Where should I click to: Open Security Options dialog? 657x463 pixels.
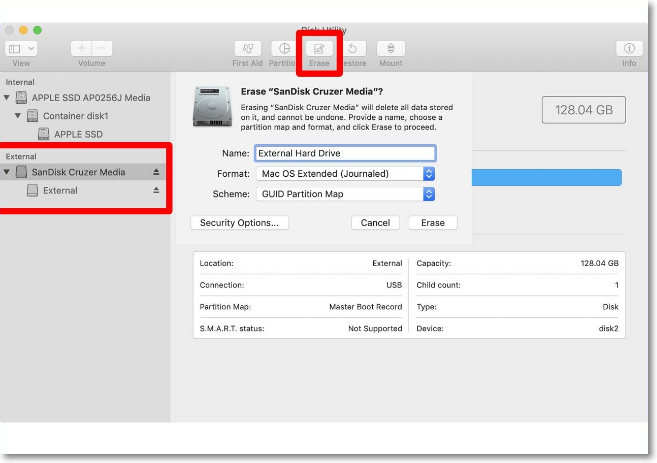239,223
